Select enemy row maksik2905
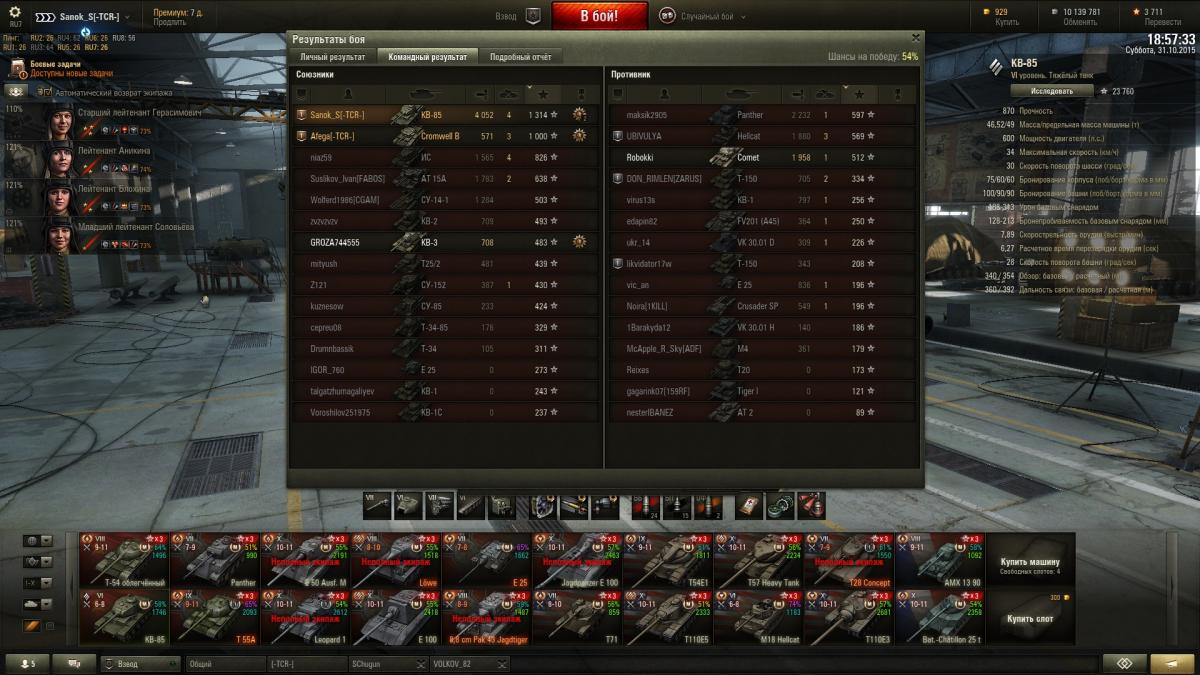Screen dimensions: 1200x675 (762, 115)
